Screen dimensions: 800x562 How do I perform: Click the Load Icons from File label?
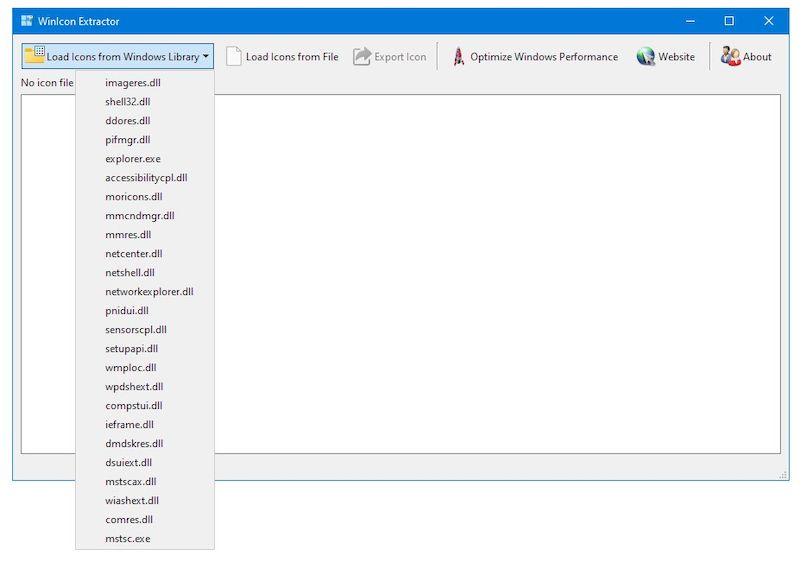pos(292,57)
